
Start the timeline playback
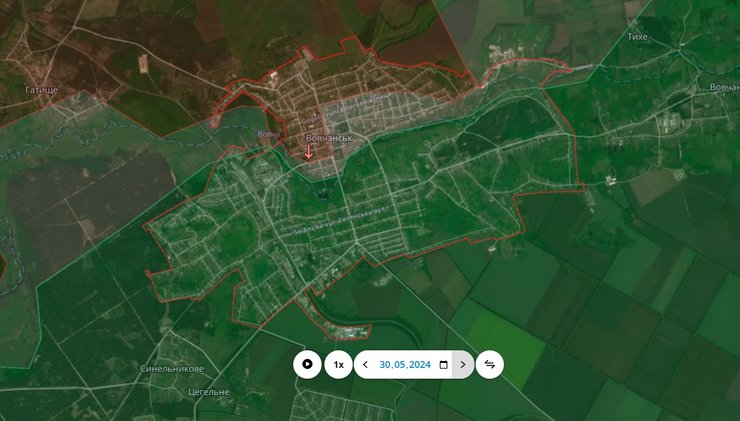[x=307, y=365]
